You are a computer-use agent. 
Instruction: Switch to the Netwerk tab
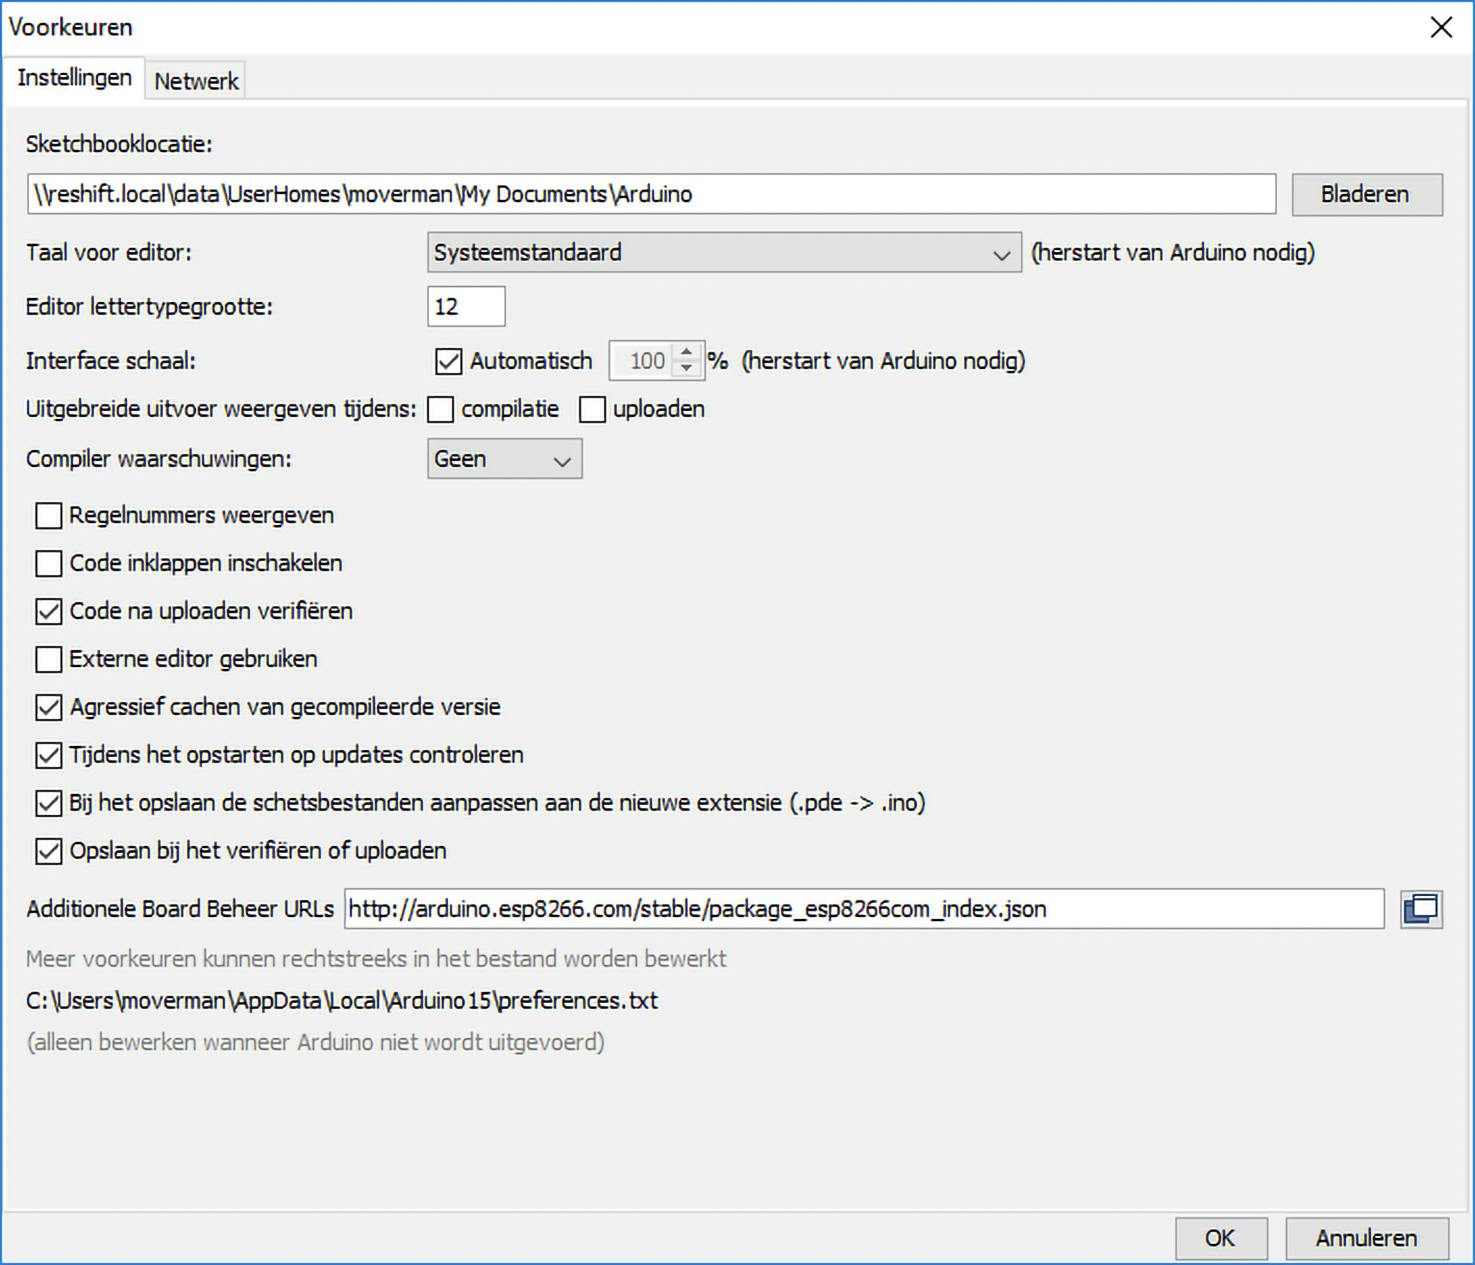(x=196, y=80)
